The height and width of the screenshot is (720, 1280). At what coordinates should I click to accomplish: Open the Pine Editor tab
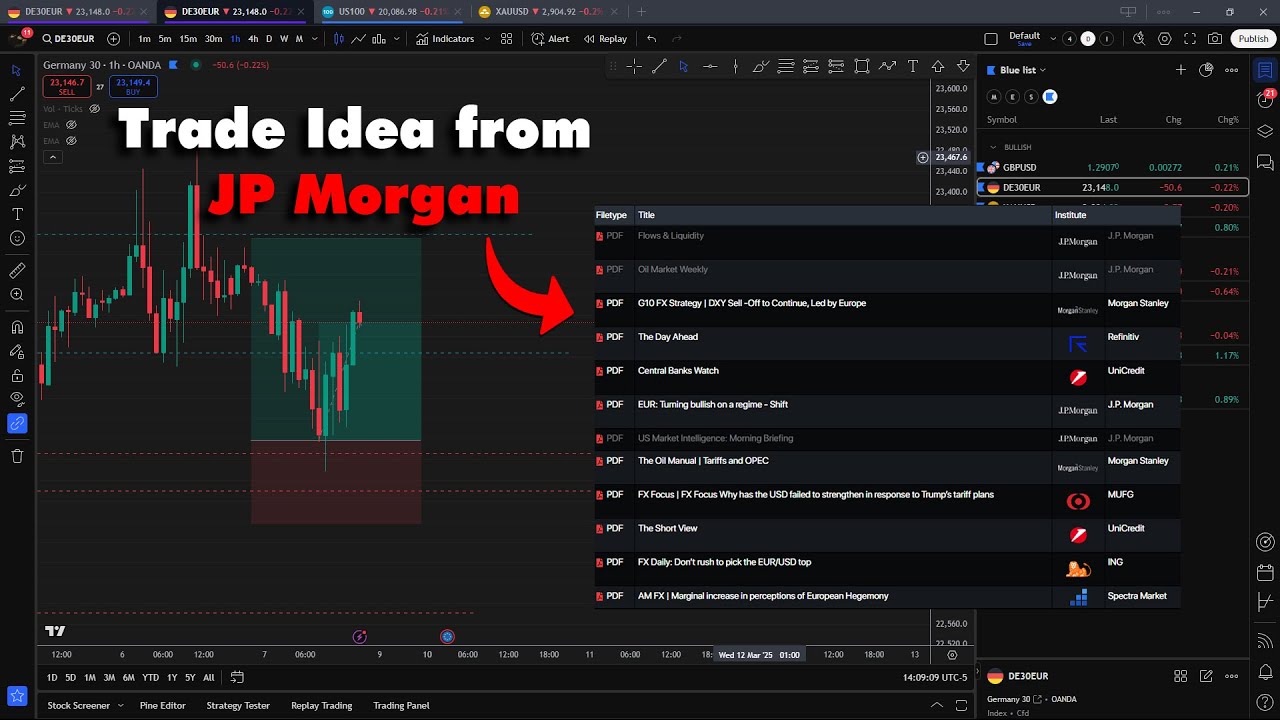click(x=163, y=705)
